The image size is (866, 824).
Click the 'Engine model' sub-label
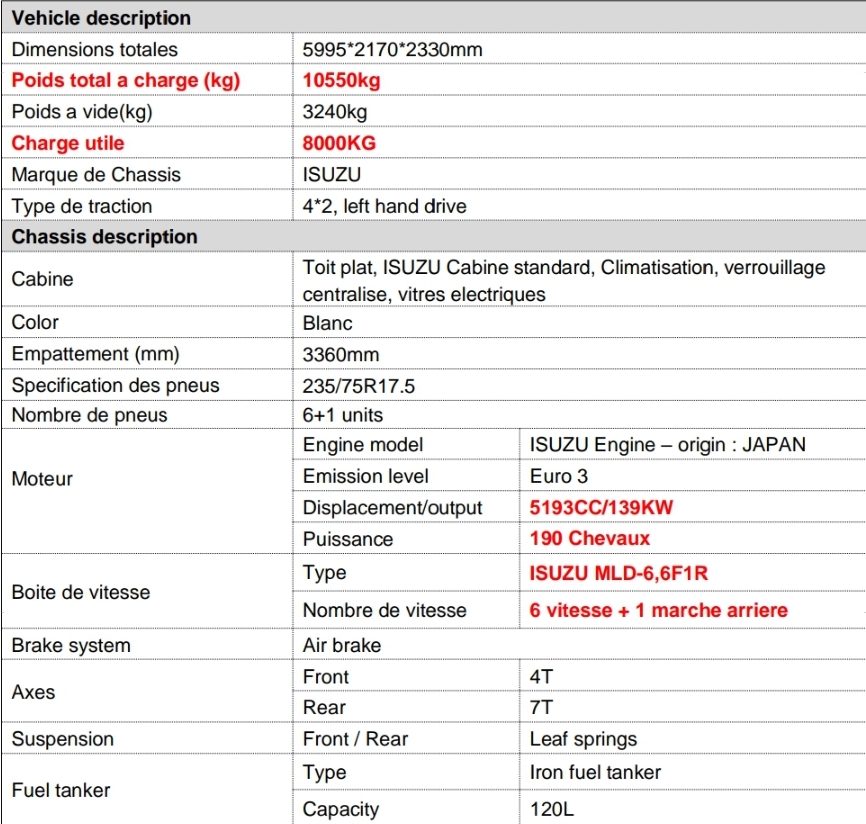(x=363, y=445)
